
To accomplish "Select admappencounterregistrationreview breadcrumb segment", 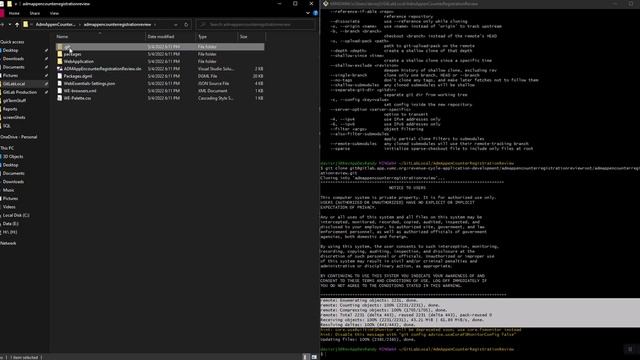I will [x=117, y=24].
